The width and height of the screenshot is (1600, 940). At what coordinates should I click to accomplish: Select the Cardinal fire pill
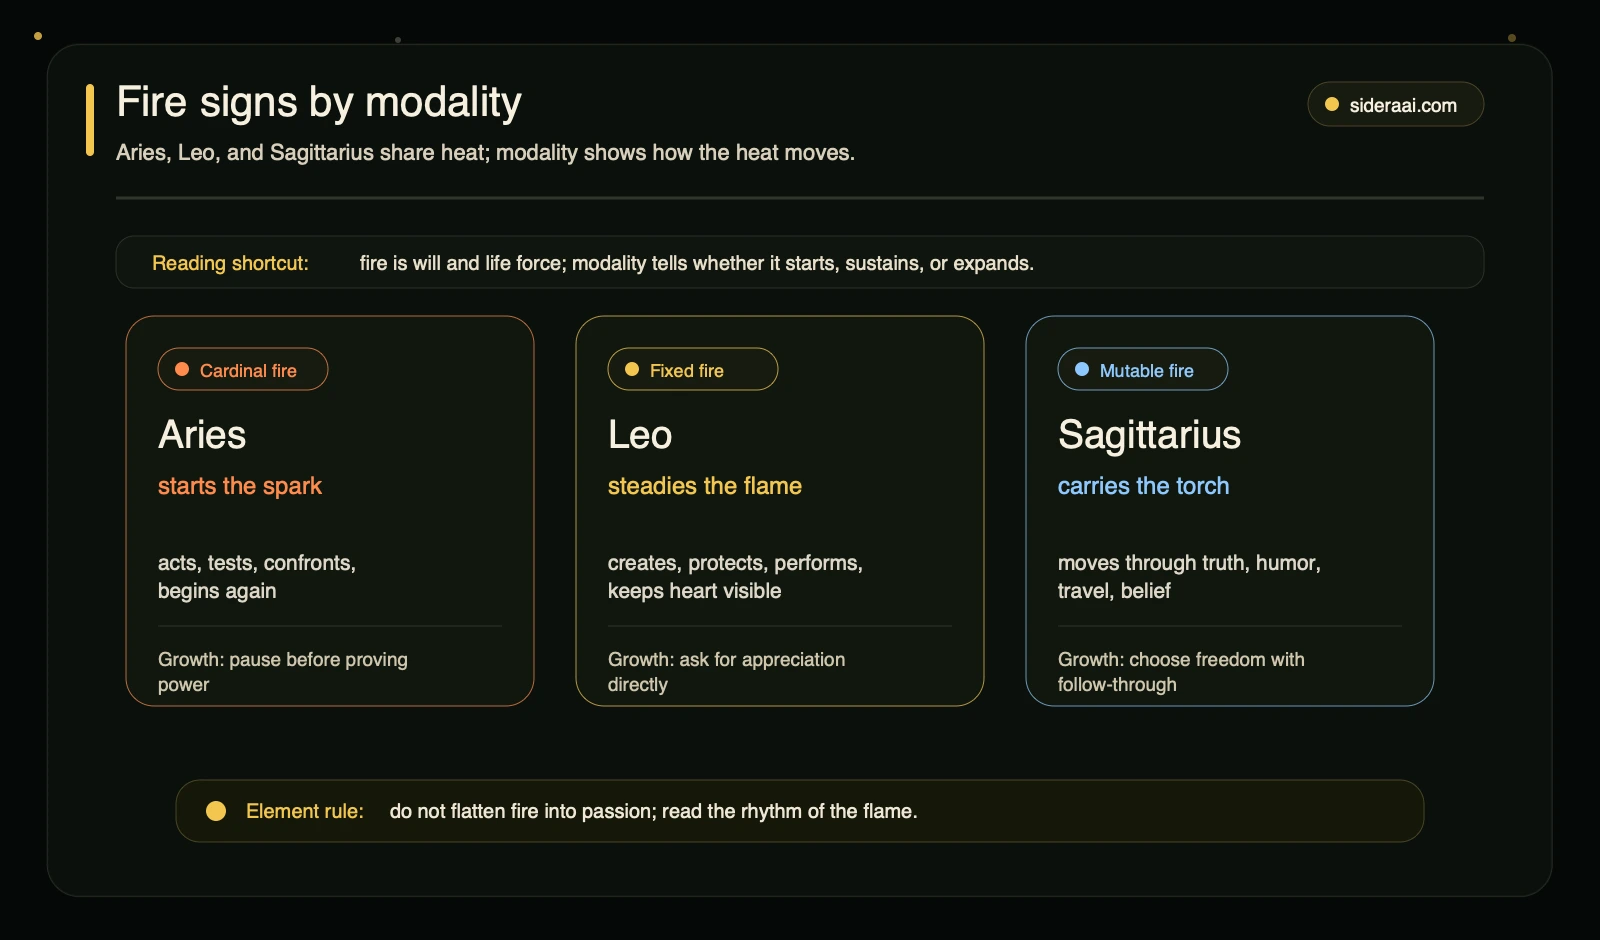click(x=243, y=369)
